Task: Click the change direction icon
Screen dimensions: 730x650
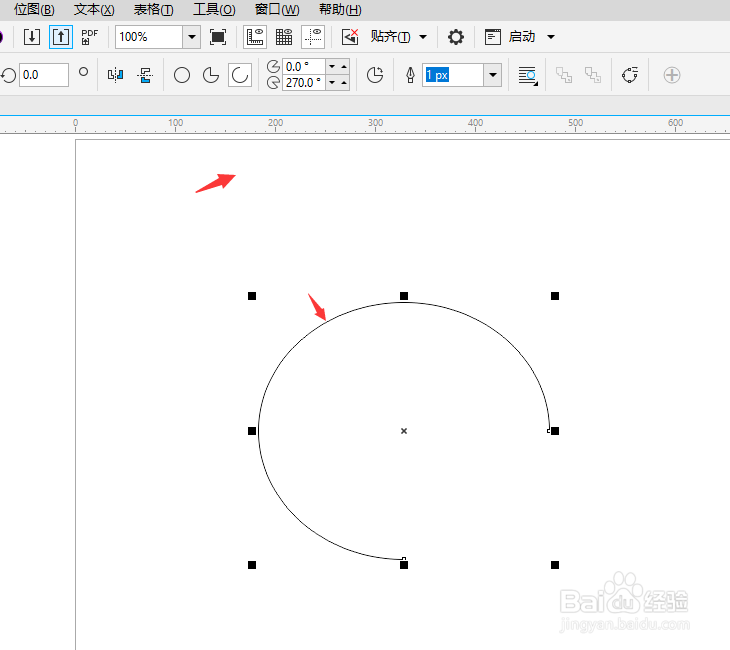Action: 375,75
